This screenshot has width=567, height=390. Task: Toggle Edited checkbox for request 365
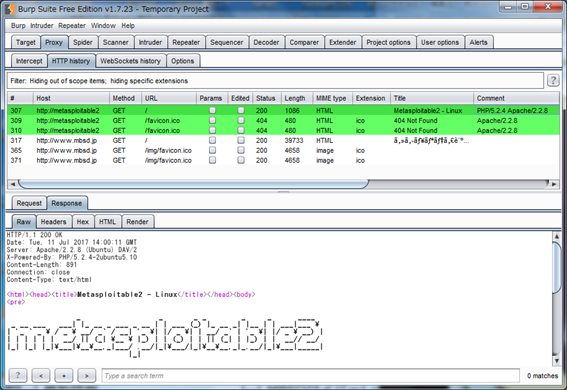241,150
